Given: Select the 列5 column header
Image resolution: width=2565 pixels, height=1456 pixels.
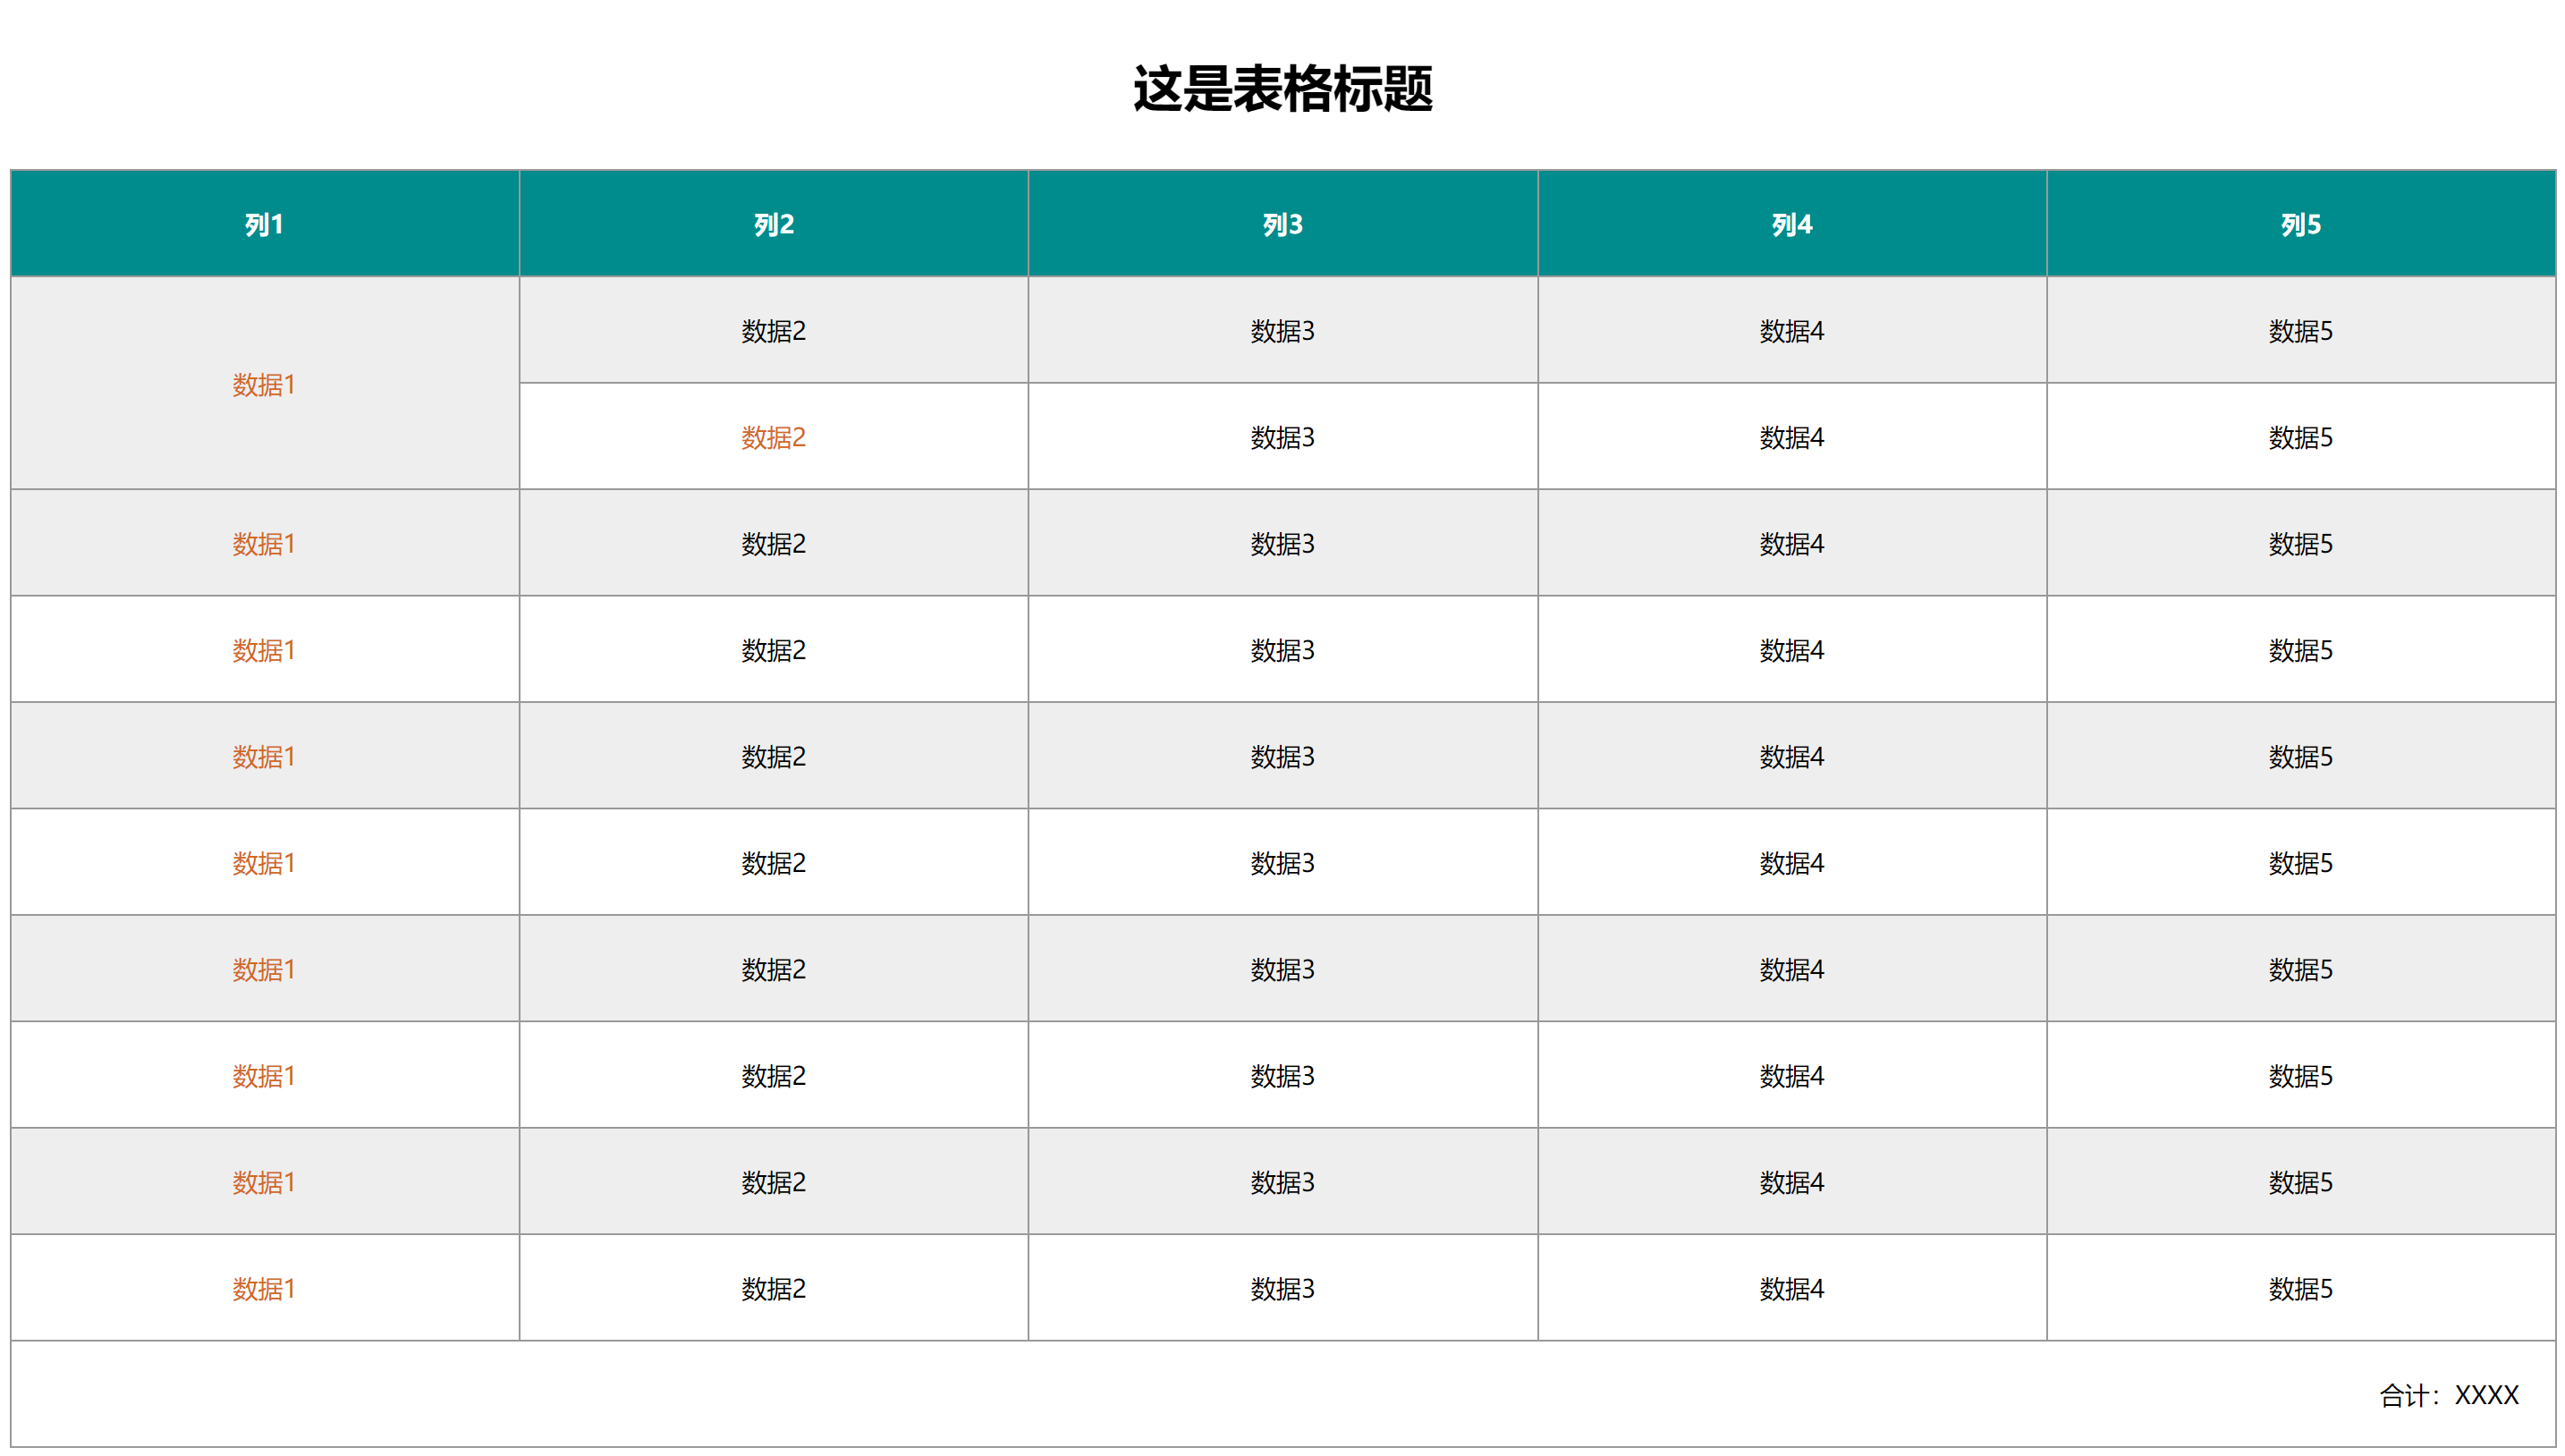Looking at the screenshot, I should 2301,224.
